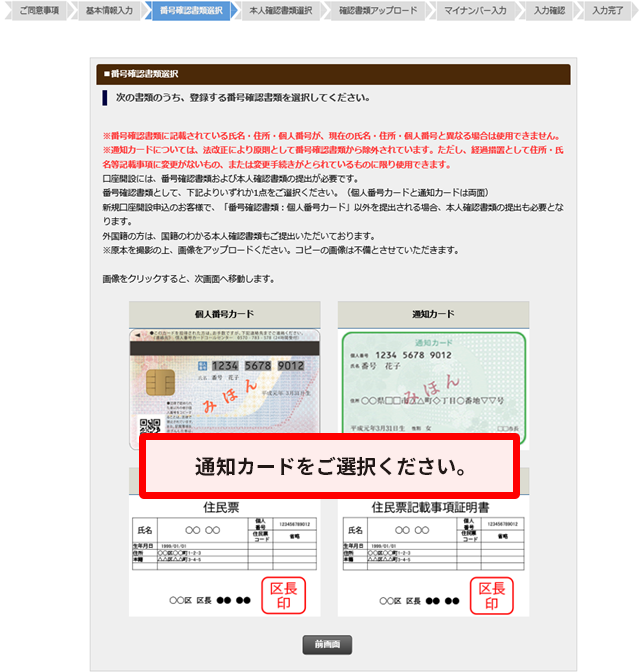Click the 個人番号カード header label
Viewport: 640px width, 672px height.
tap(225, 314)
